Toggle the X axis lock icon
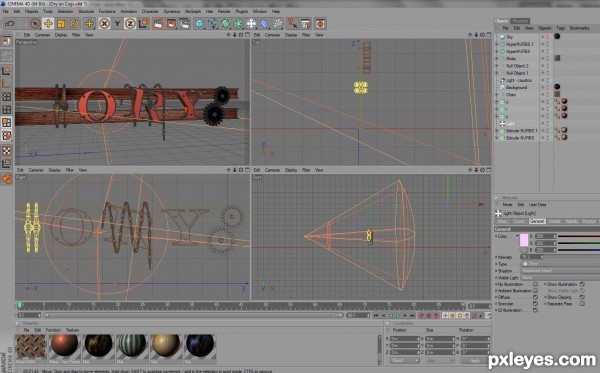 click(x=104, y=24)
